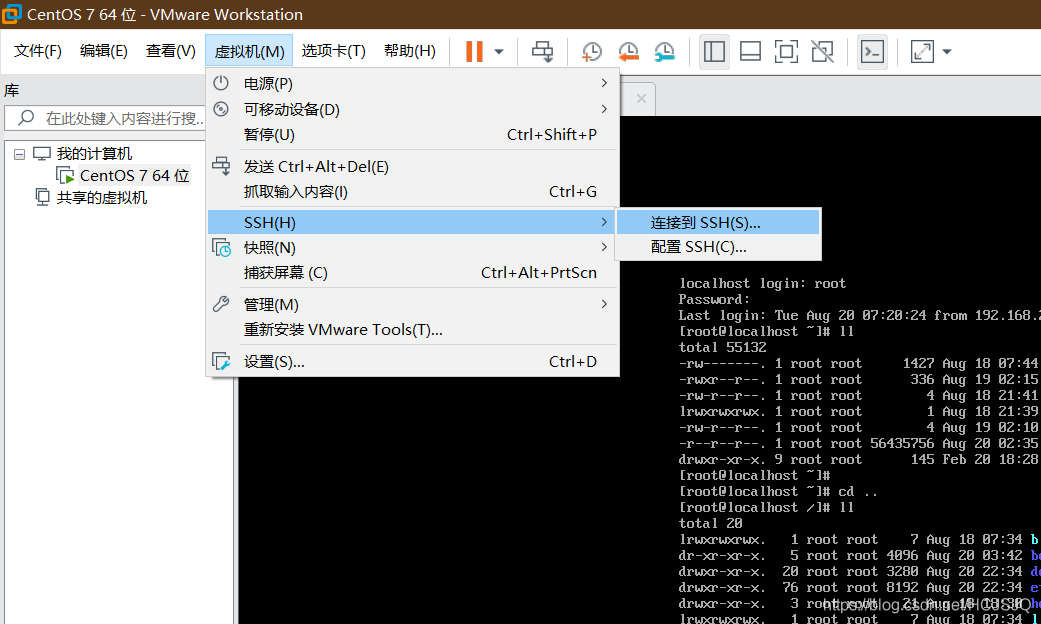This screenshot has width=1041, height=624.
Task: Click the magnifier icon in library search
Action: point(26,118)
